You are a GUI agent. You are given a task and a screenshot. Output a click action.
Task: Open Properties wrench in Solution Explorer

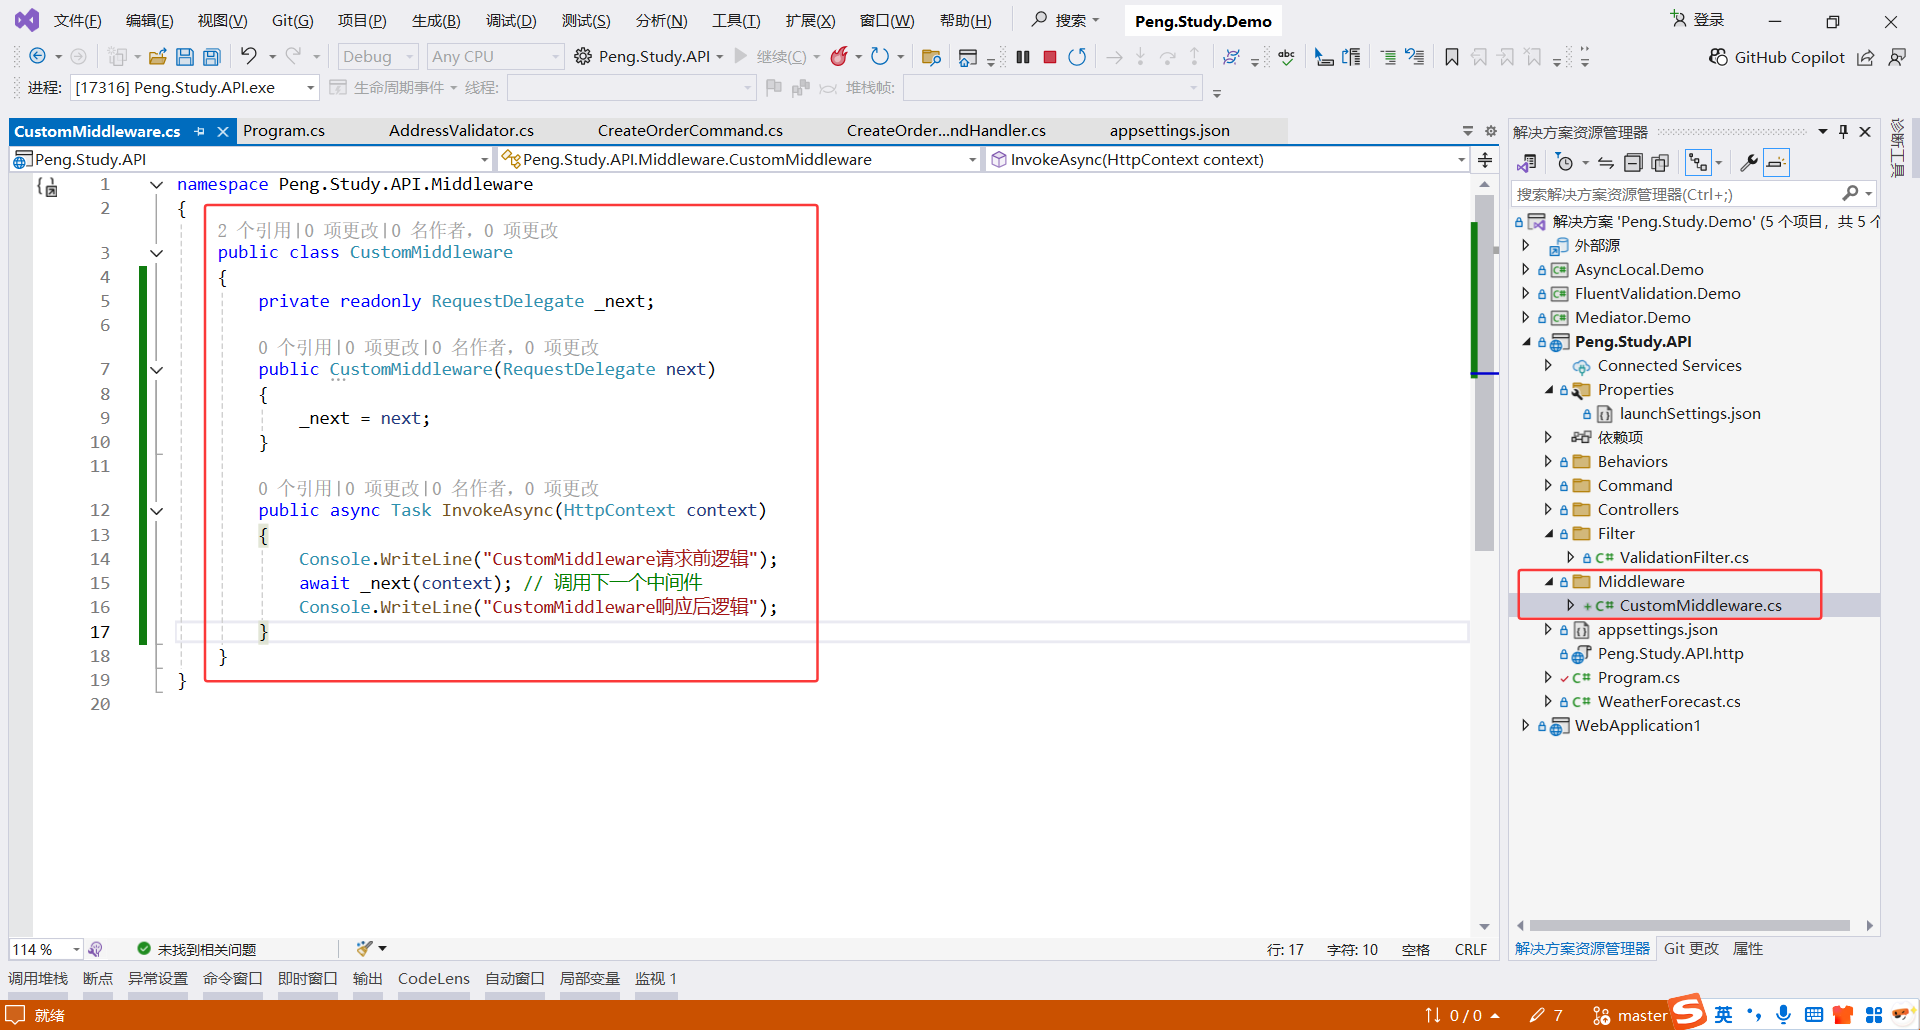[x=1748, y=163]
